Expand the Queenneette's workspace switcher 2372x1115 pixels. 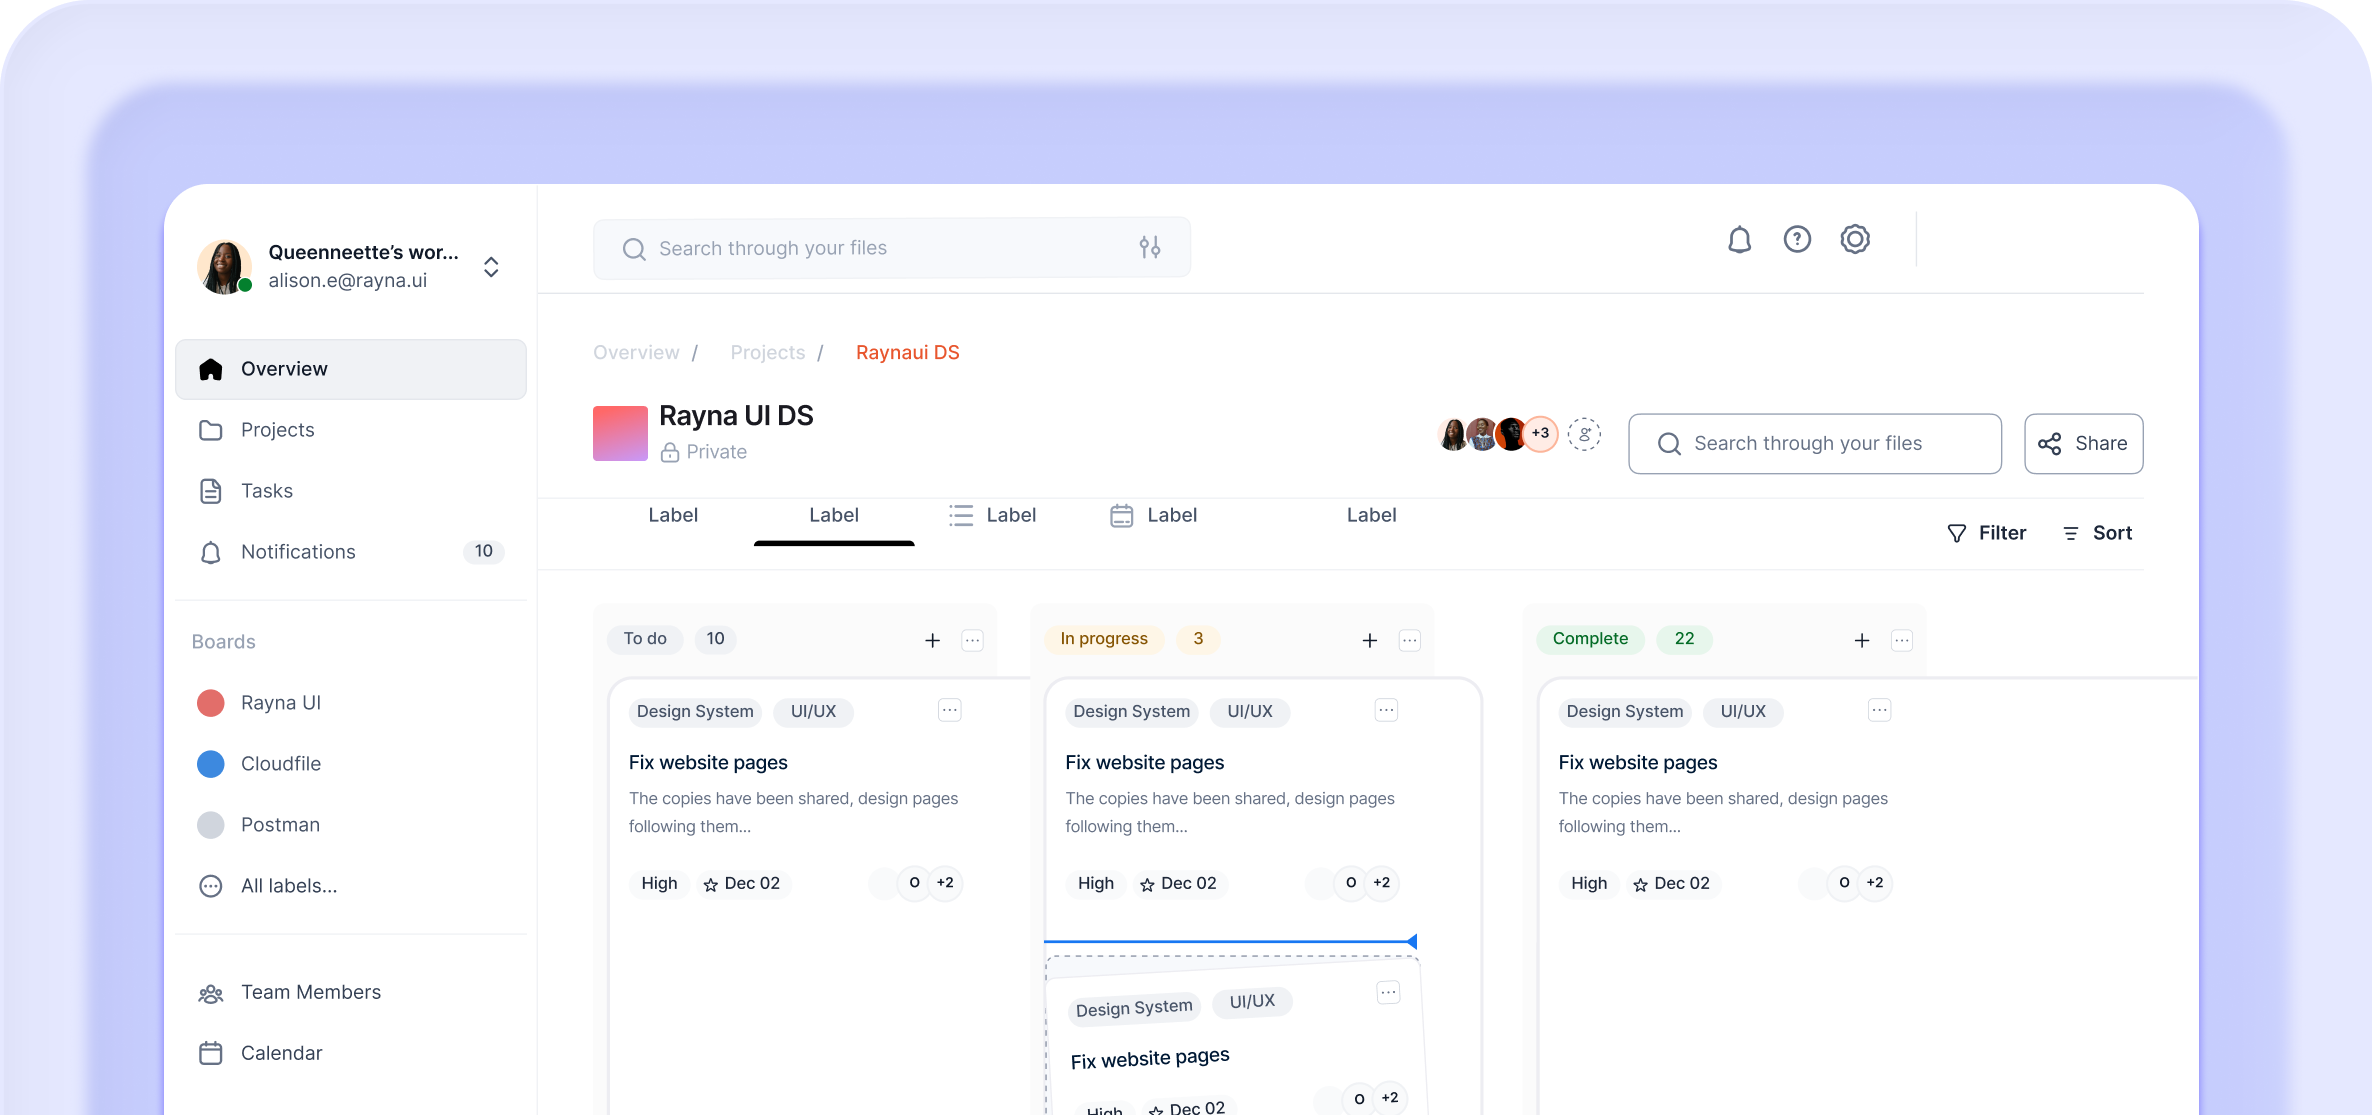click(x=491, y=267)
